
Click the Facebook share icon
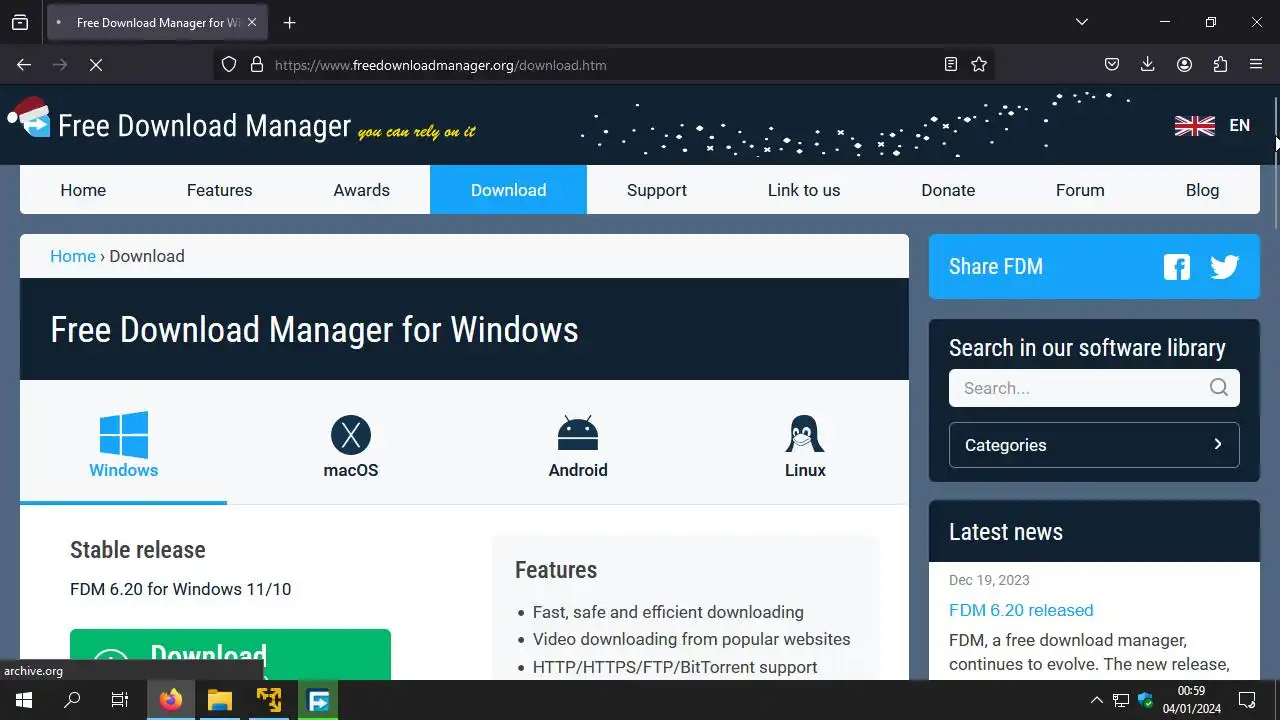[1177, 267]
